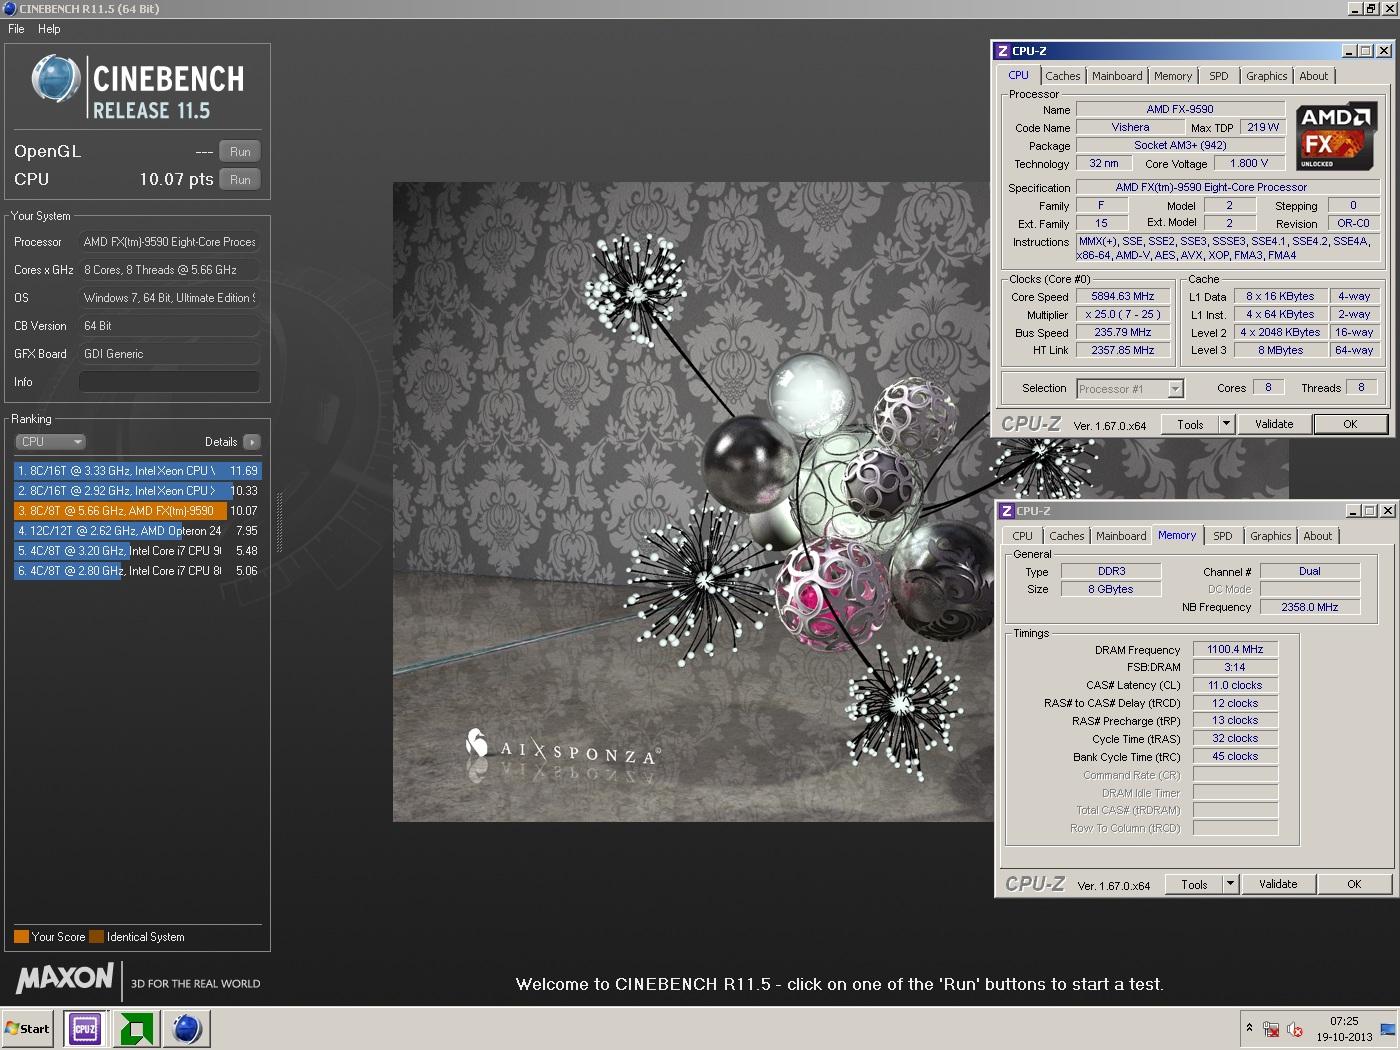This screenshot has height=1050, width=1400.
Task: Switch to Mainboard tab in lower CPU-Z
Action: pos(1121,537)
